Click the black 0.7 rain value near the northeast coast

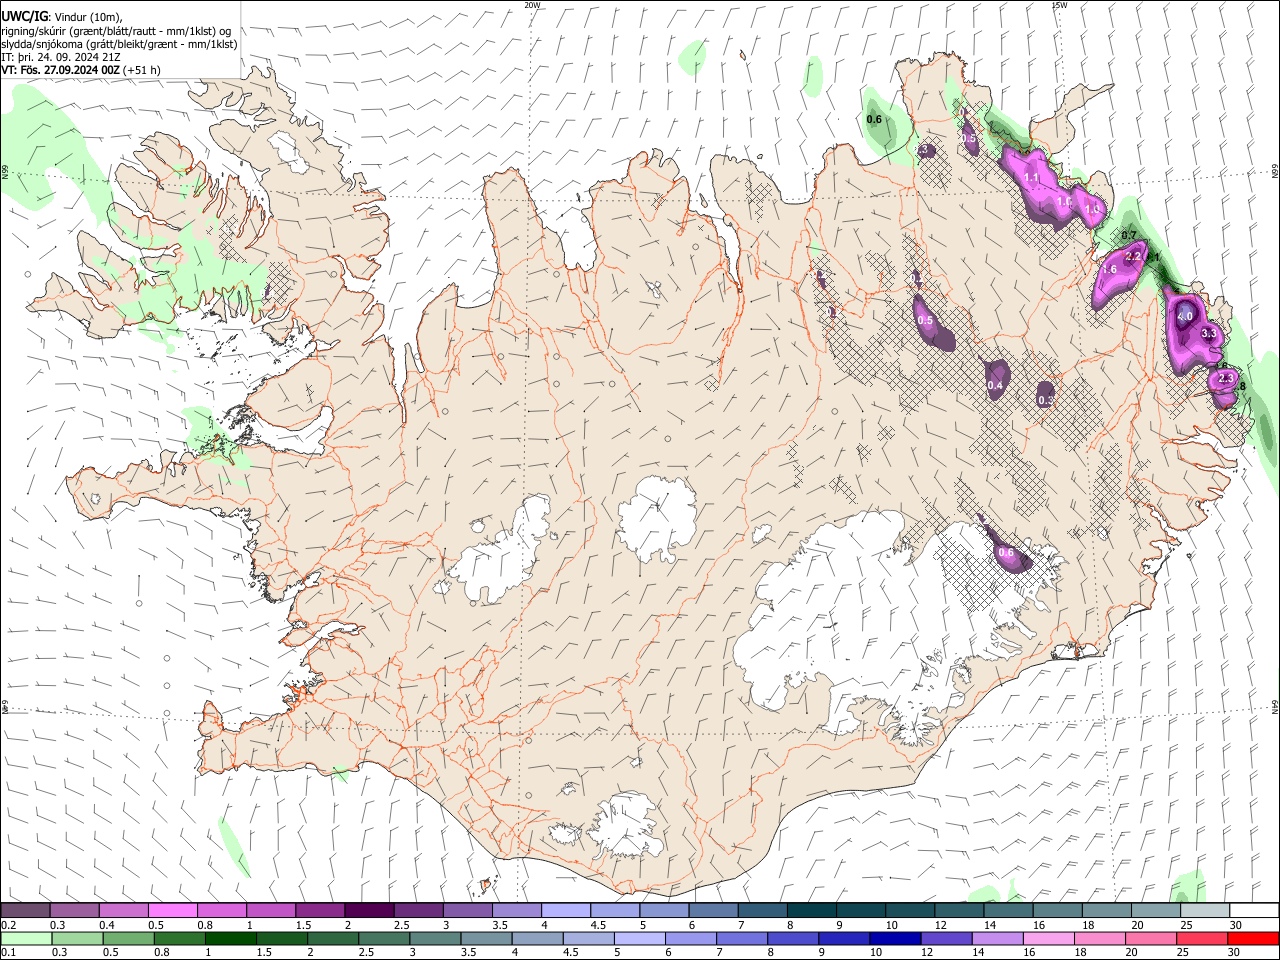click(1130, 235)
